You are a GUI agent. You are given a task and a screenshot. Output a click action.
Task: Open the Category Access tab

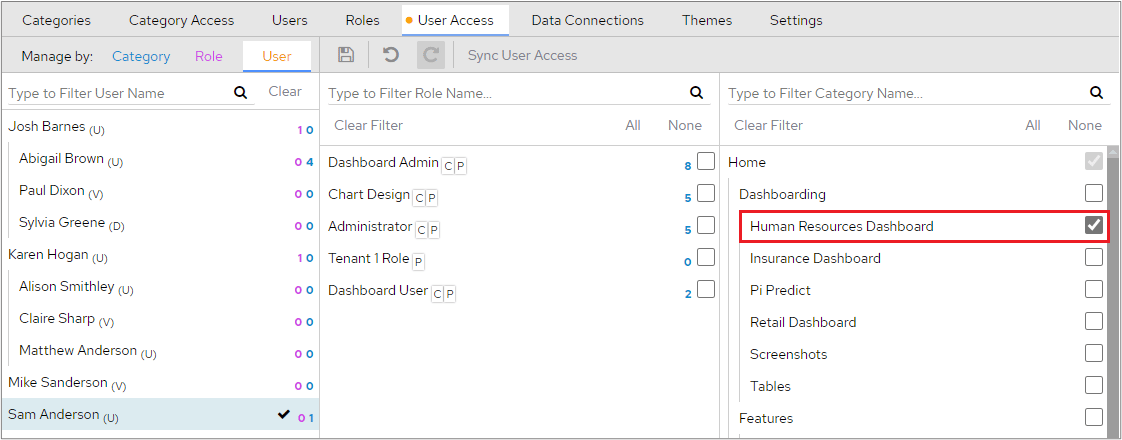tap(181, 20)
